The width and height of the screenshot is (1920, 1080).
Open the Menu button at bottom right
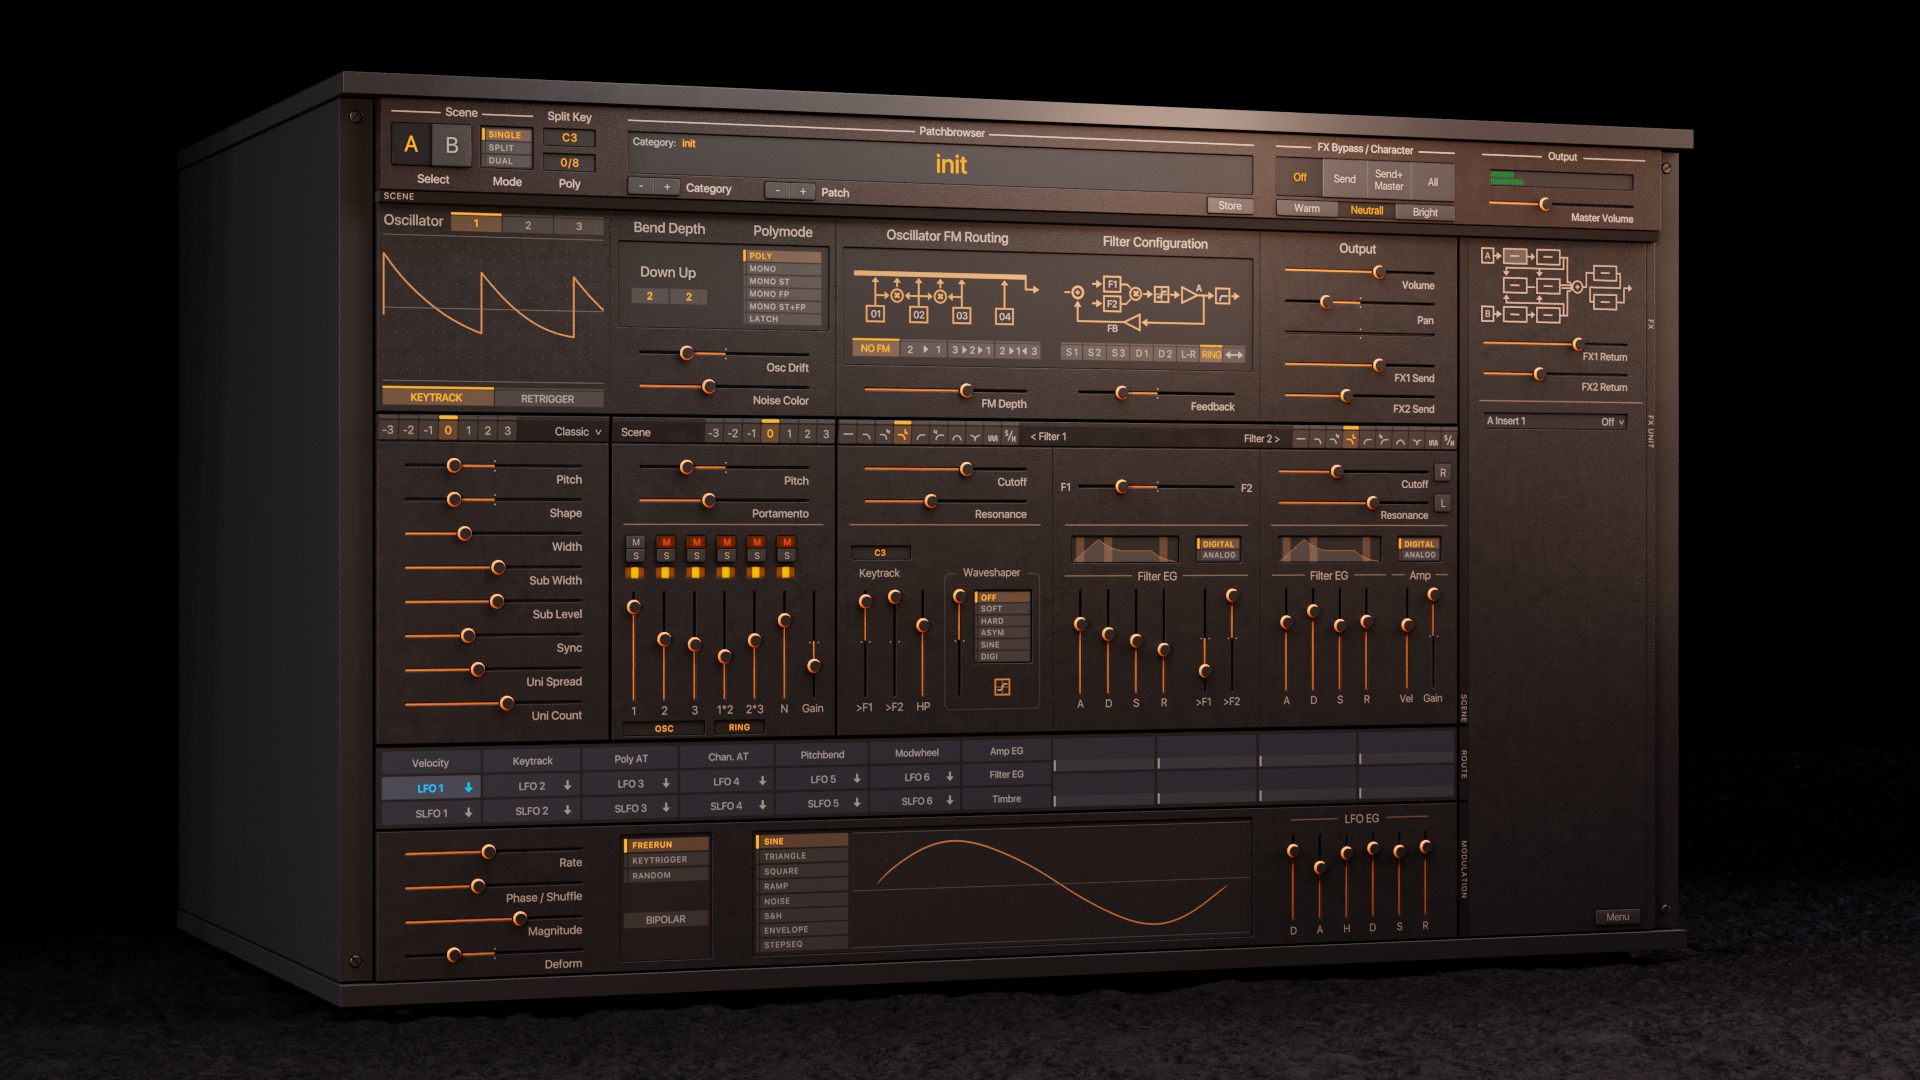[1617, 915]
